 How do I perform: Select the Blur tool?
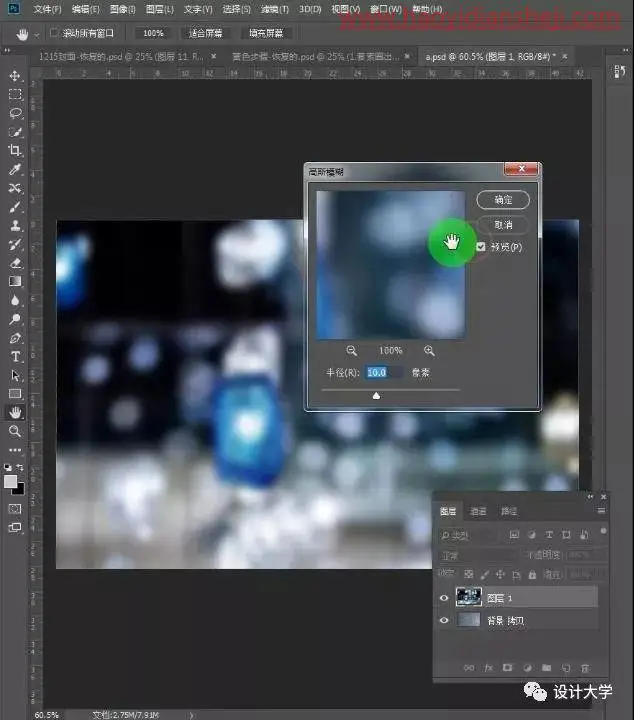pos(15,300)
